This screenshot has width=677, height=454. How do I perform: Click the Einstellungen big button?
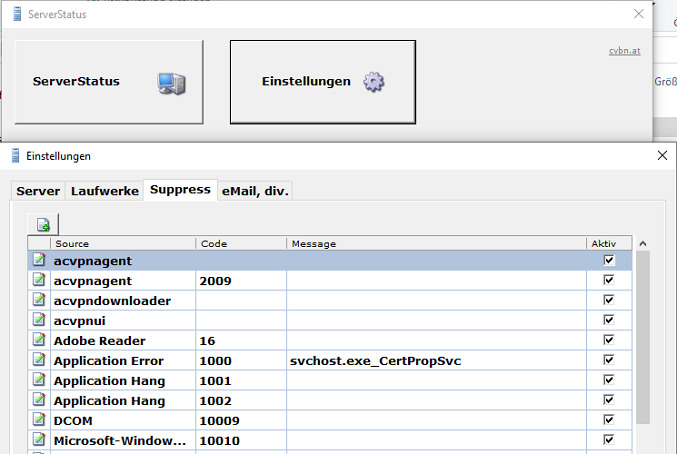coord(323,82)
